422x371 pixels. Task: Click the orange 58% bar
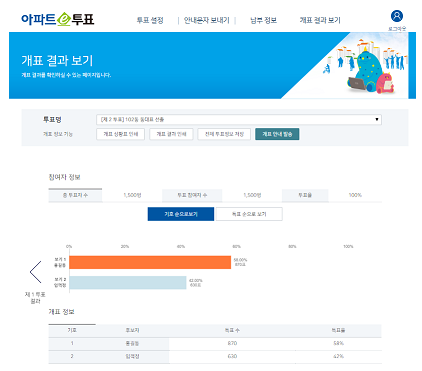click(150, 262)
